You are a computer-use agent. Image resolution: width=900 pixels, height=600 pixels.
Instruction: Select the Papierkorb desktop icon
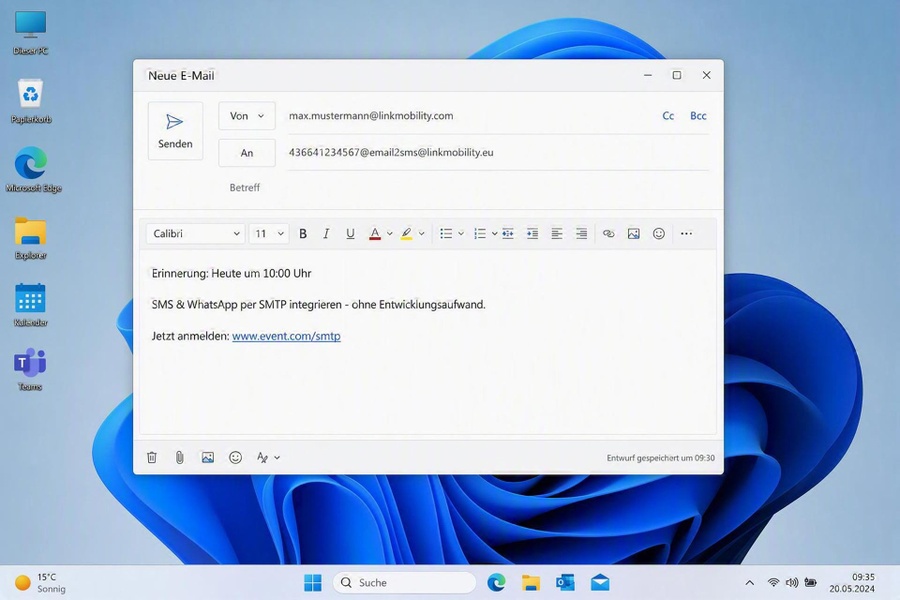point(31,101)
